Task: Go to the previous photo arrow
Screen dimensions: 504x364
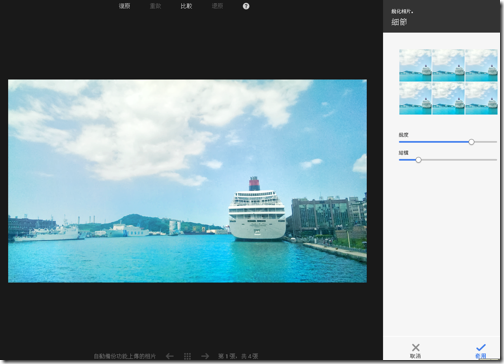Action: [169, 356]
